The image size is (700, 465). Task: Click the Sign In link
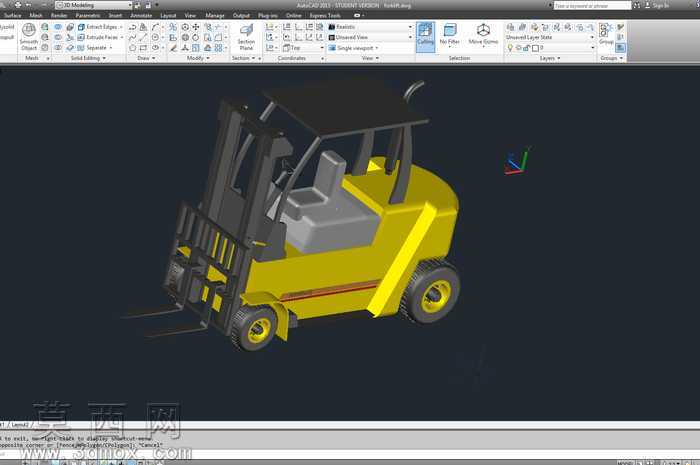coord(660,5)
